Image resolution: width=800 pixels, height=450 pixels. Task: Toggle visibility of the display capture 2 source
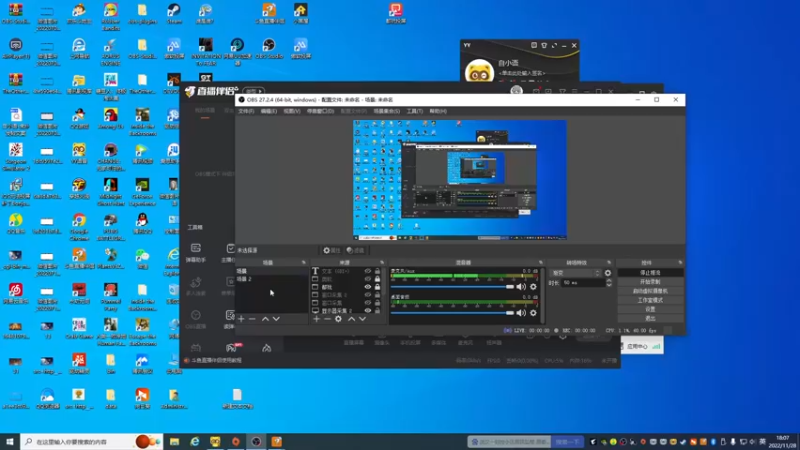pyautogui.click(x=367, y=310)
